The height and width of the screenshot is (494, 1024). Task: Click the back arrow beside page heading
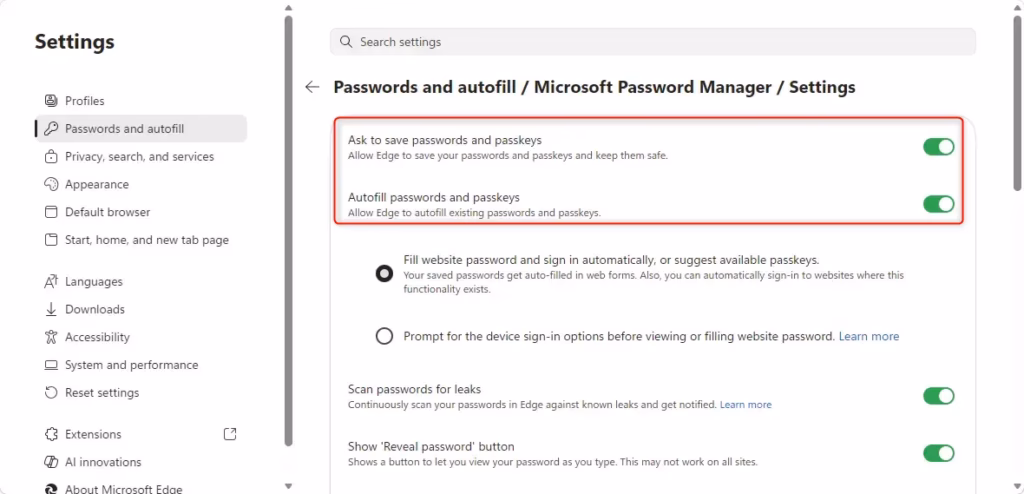point(312,87)
